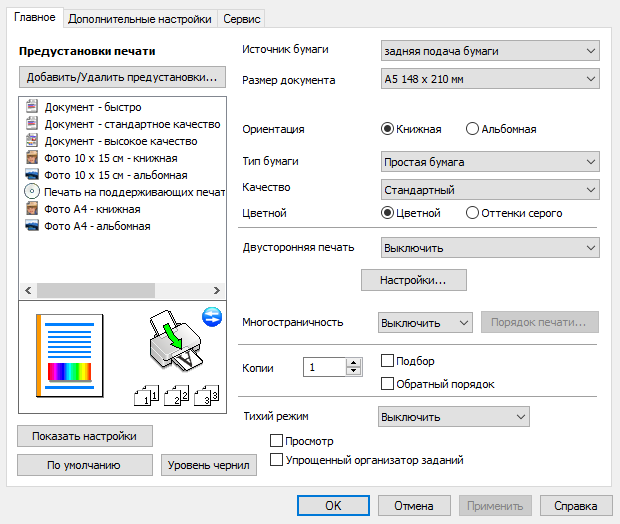
Task: Click the По умолчанию button
Action: point(85,465)
